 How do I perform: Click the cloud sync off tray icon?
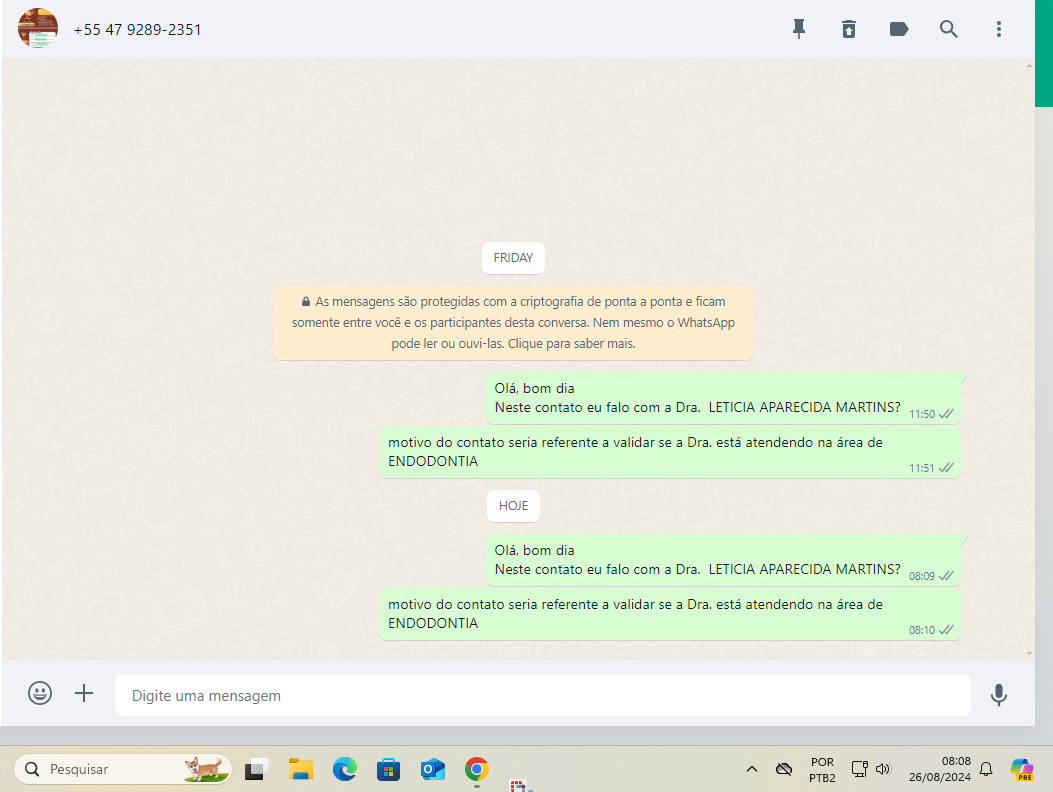(x=783, y=769)
